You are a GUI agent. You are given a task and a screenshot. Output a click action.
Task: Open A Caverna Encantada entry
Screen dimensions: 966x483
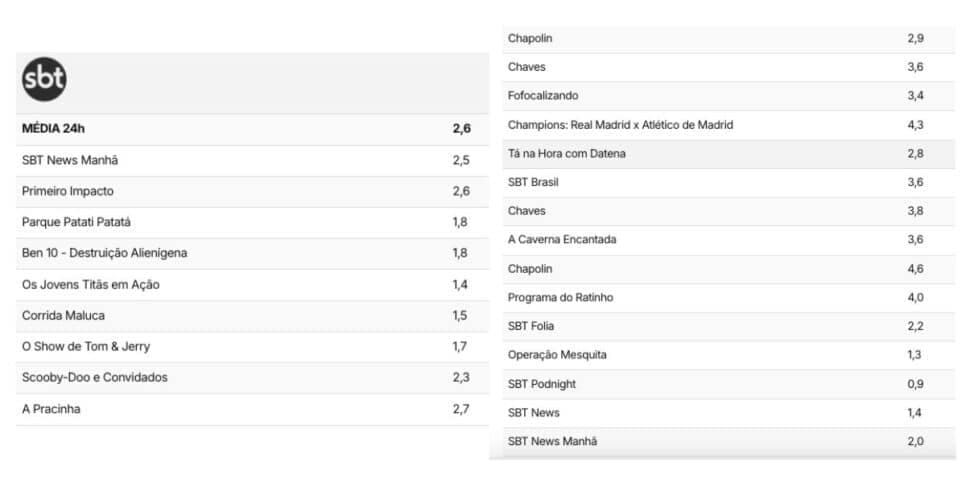coord(729,240)
